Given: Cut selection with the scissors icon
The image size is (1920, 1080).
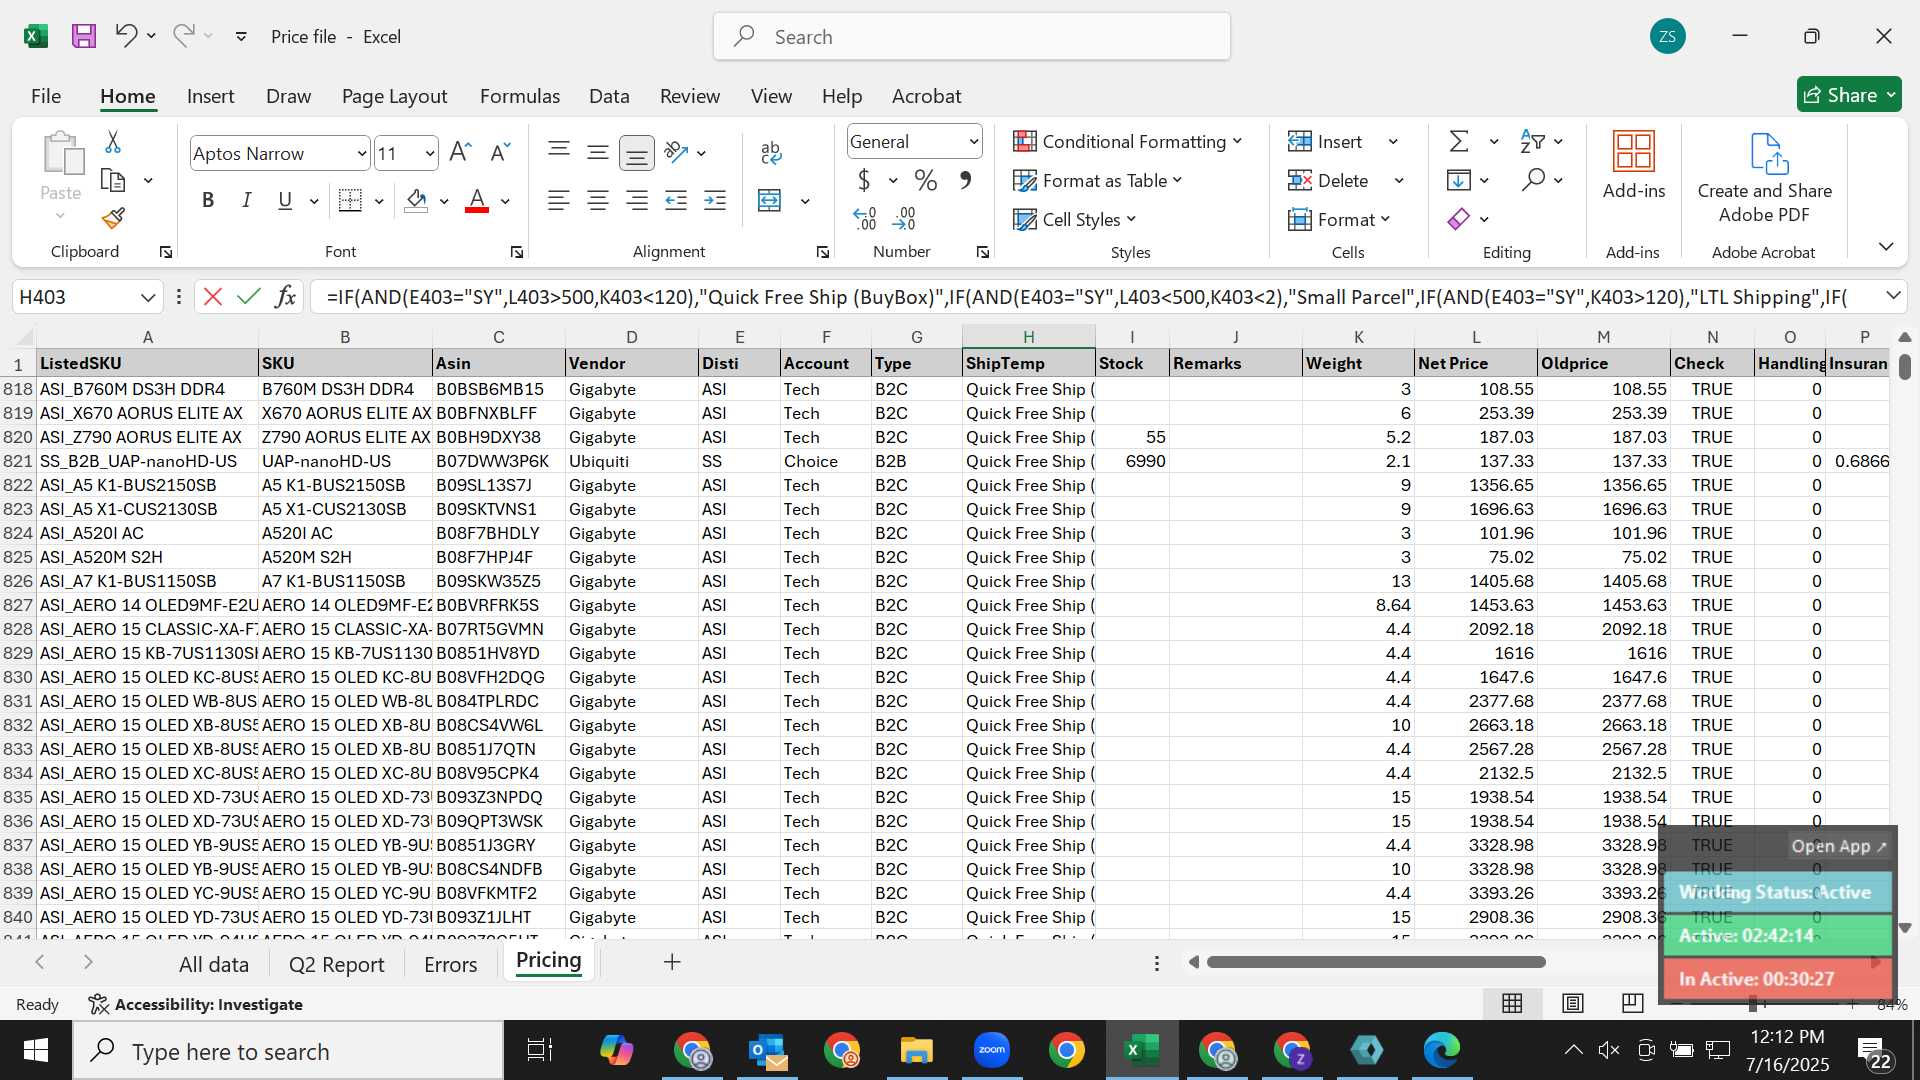Looking at the screenshot, I should coord(113,143).
